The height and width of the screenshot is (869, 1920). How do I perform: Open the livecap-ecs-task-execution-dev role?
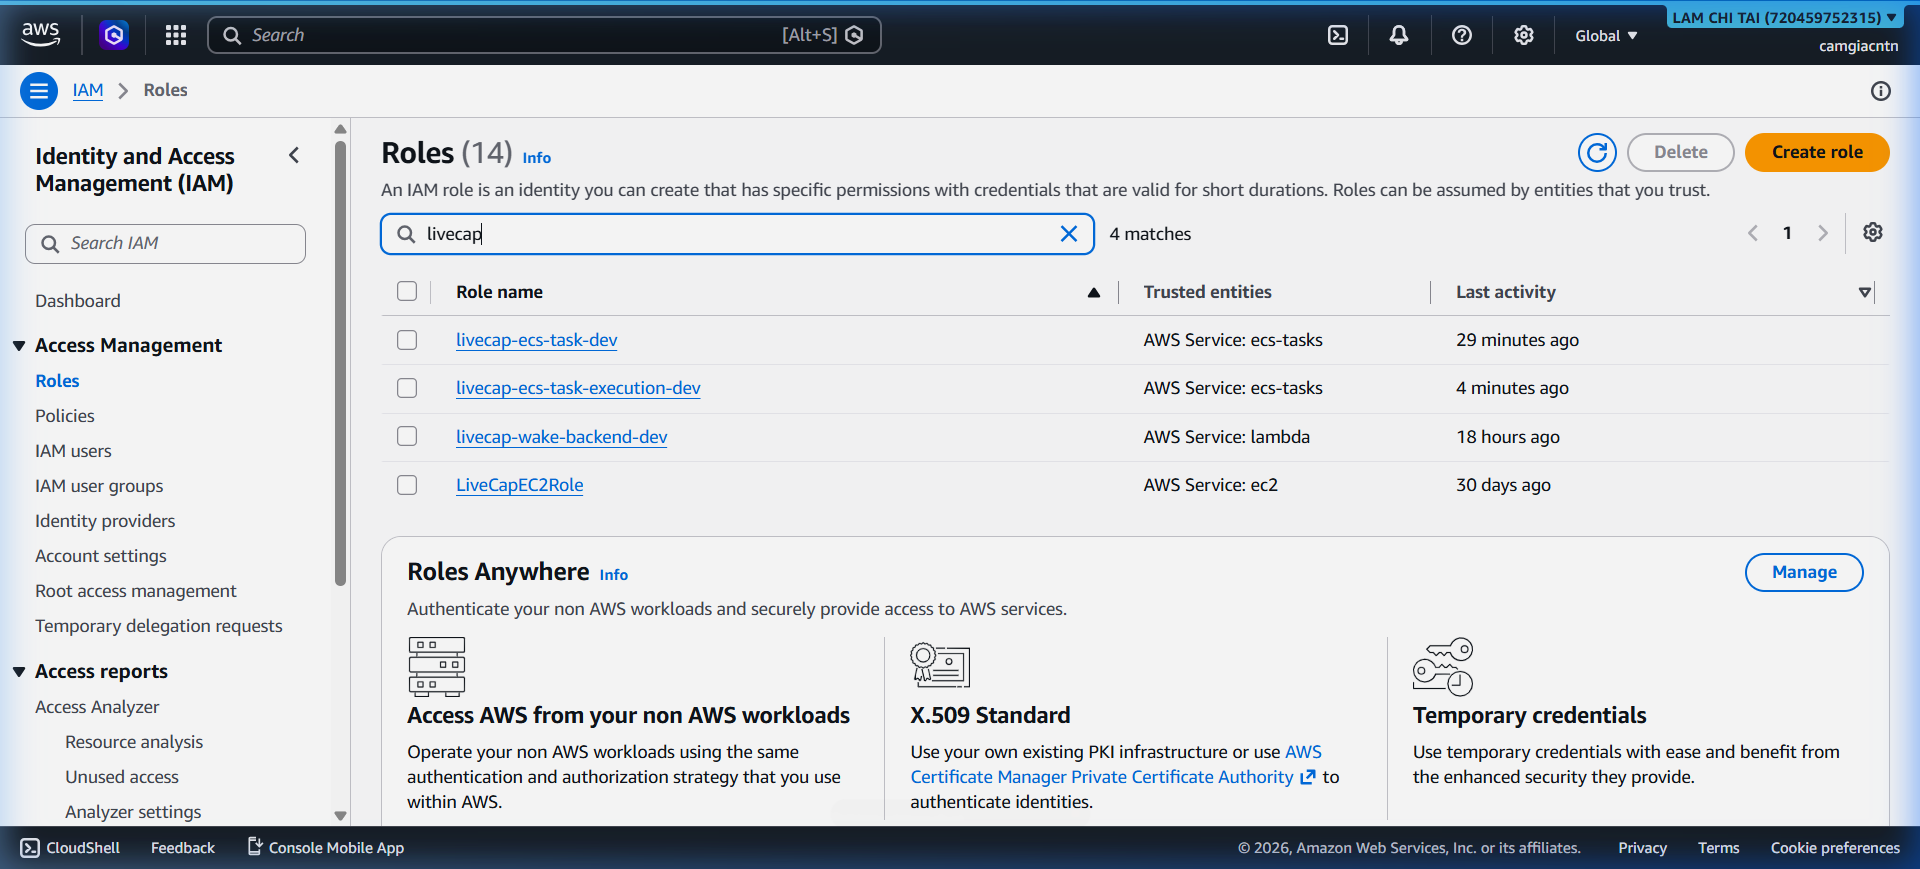(x=578, y=388)
